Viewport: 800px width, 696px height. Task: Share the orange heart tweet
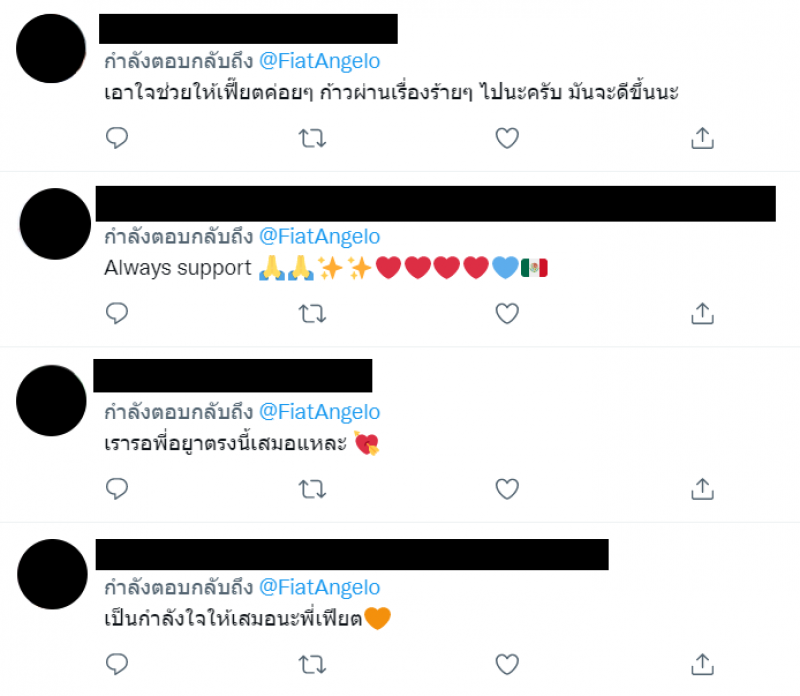703,664
